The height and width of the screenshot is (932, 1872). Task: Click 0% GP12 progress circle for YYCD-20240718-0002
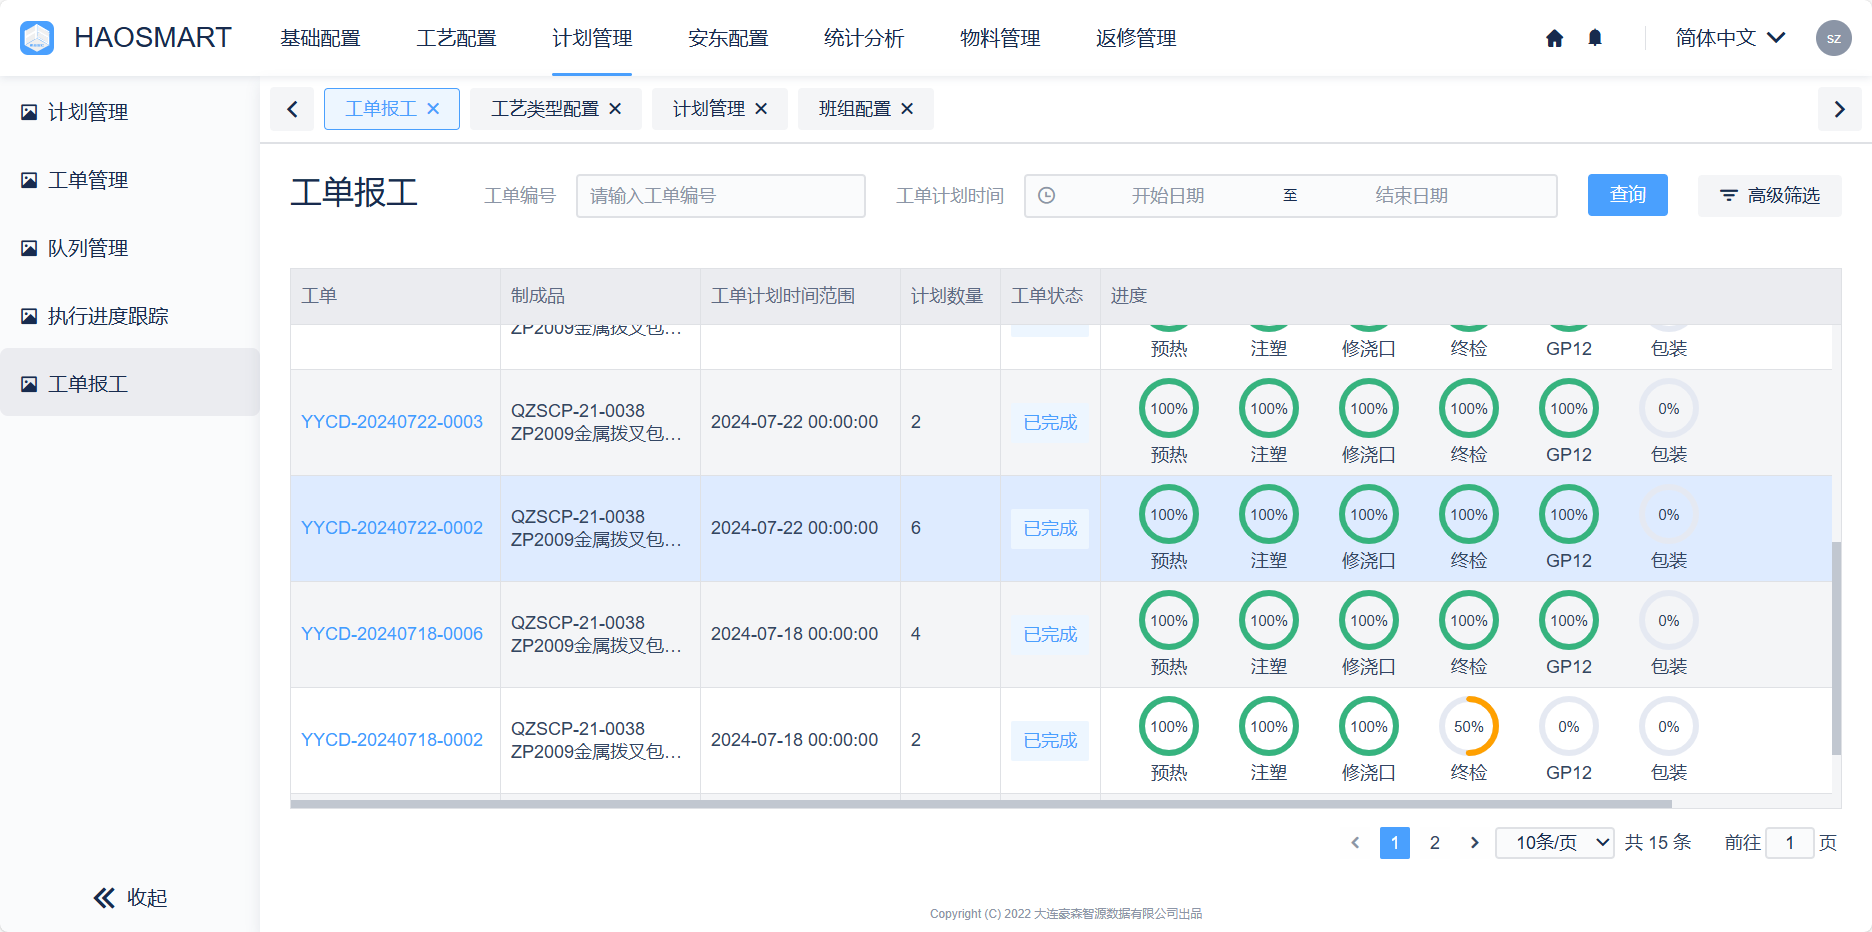1569,727
